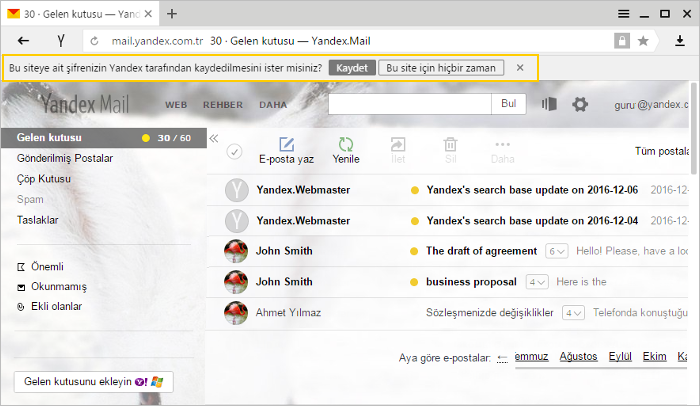Close the Gelen kutusu browser tab

pyautogui.click(x=148, y=14)
